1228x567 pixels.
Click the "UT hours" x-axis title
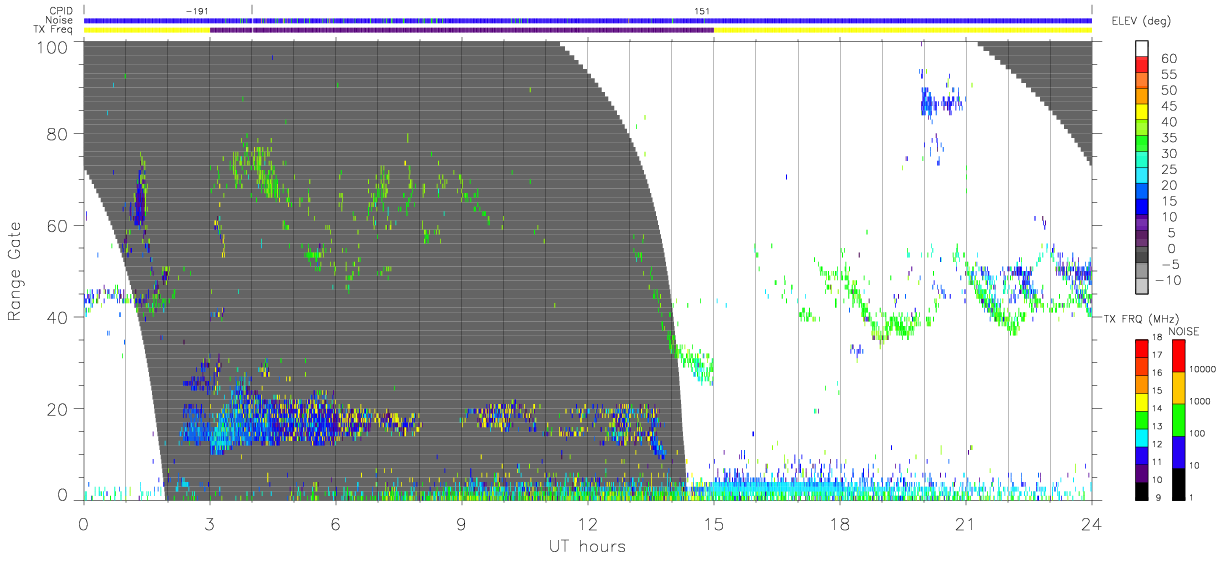(587, 546)
